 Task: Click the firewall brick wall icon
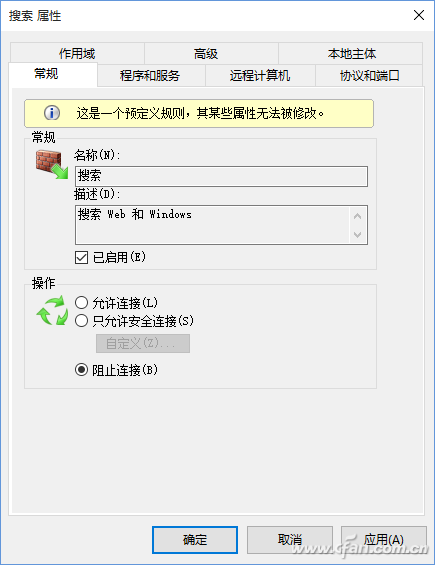click(x=51, y=164)
